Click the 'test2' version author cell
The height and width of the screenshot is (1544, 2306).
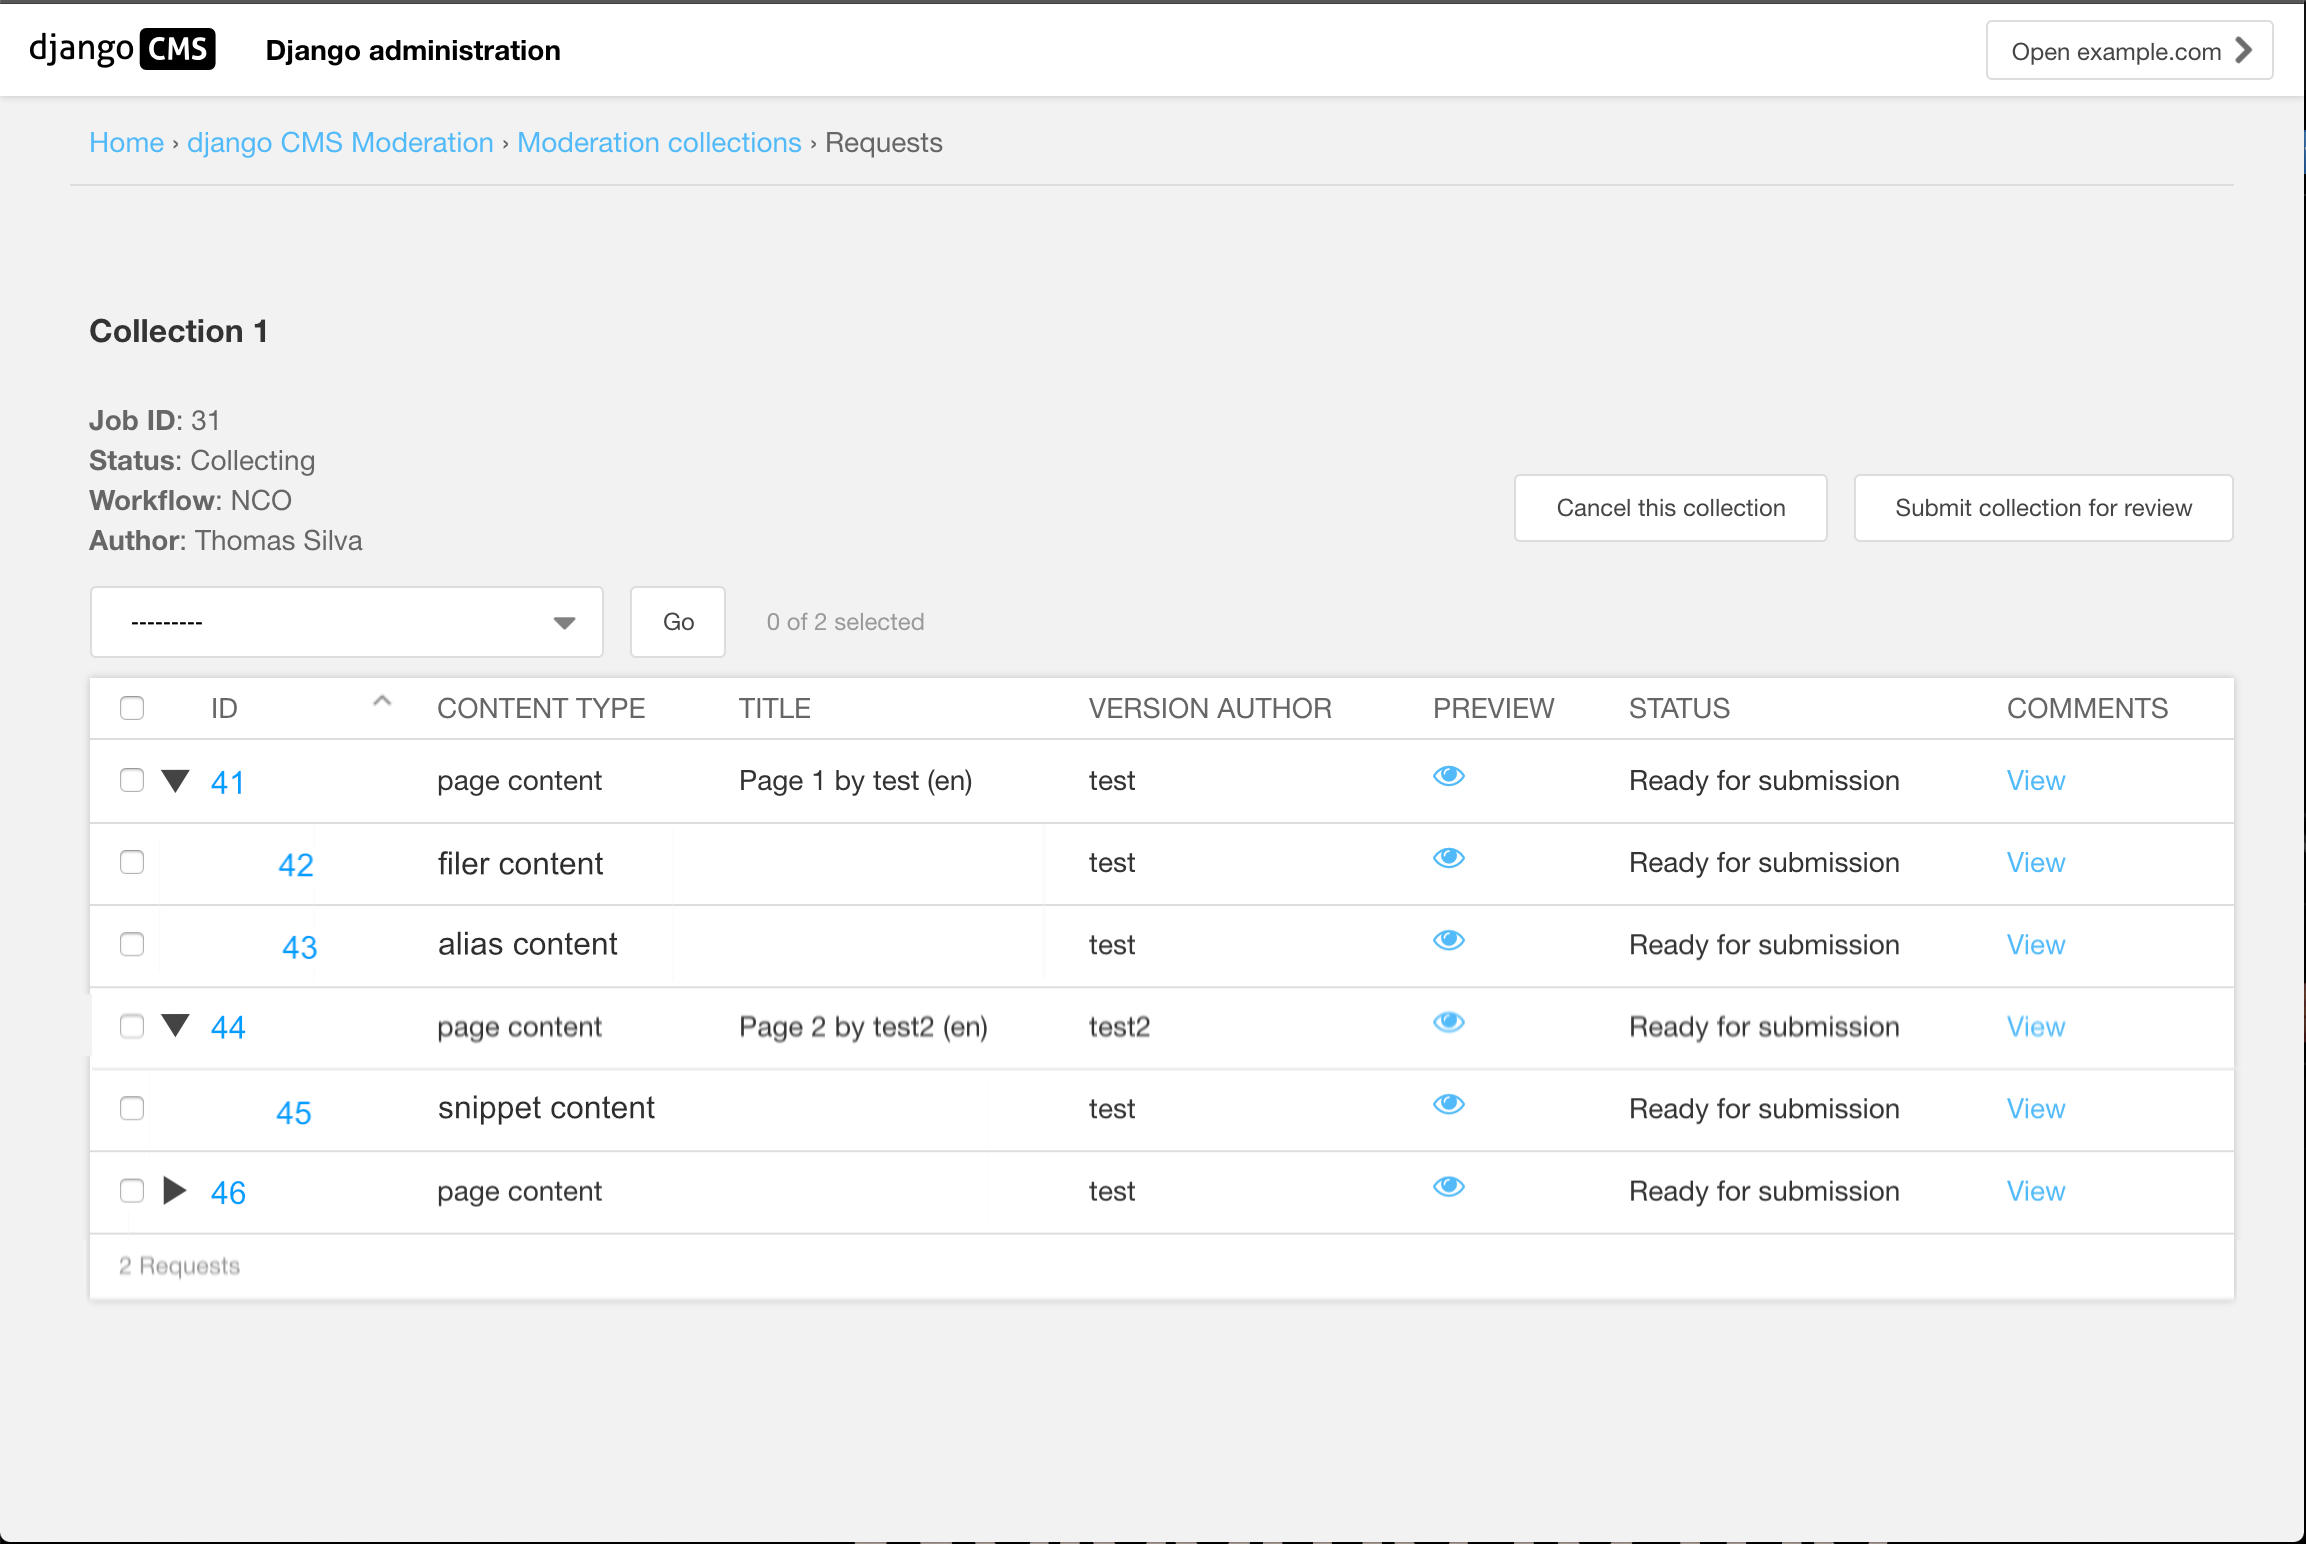(1119, 1027)
